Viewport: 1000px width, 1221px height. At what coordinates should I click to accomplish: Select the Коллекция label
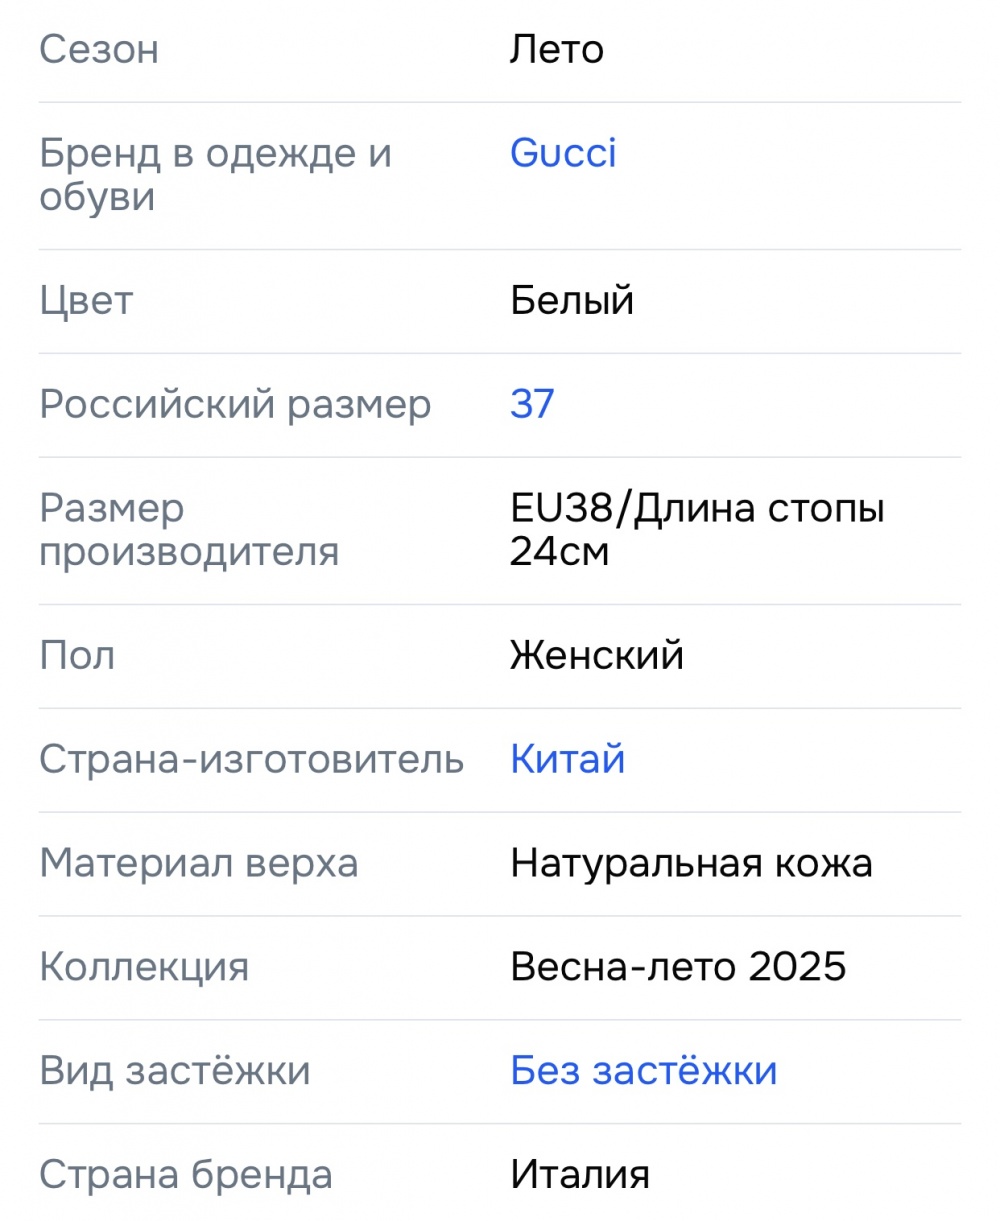[x=144, y=967]
